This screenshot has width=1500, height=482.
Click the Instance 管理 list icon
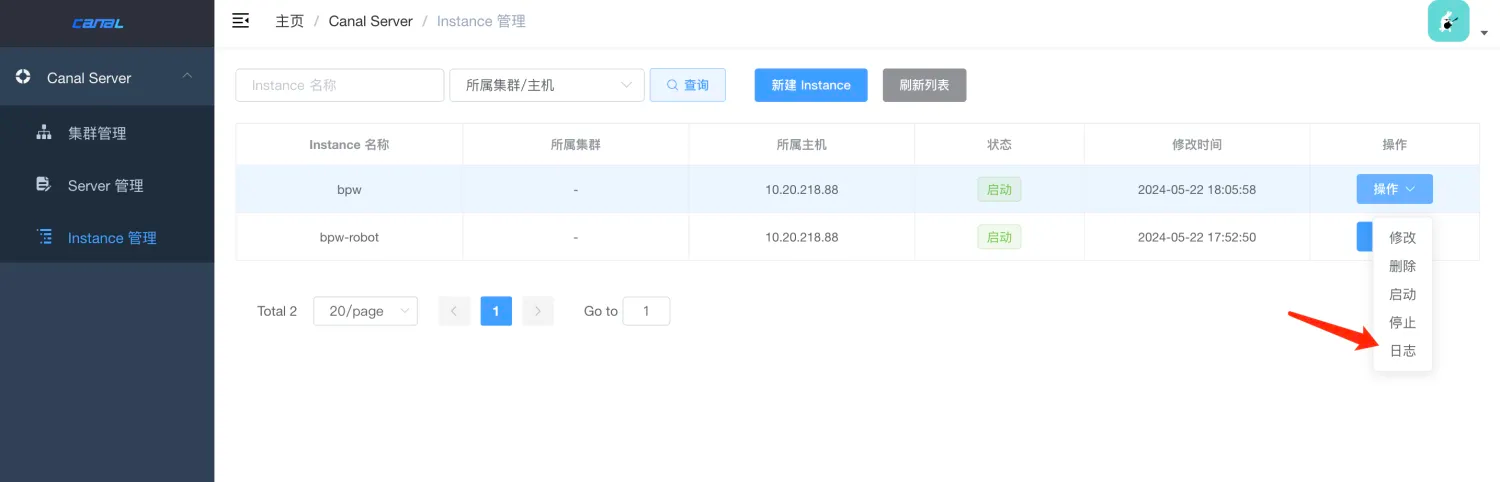[44, 237]
